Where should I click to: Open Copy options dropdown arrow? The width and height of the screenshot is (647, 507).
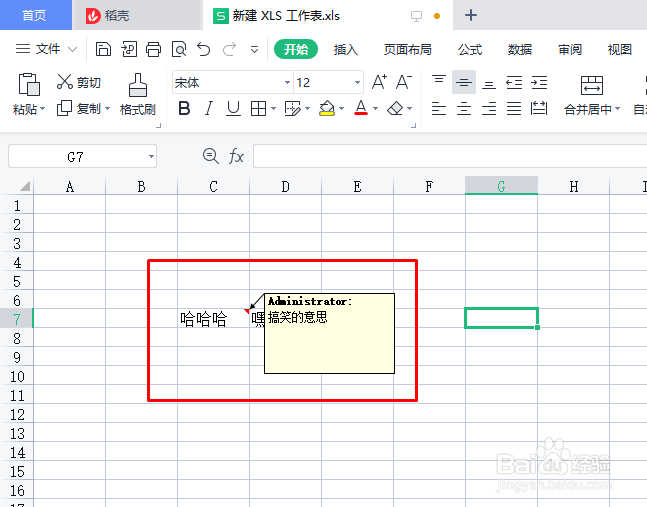coord(107,108)
